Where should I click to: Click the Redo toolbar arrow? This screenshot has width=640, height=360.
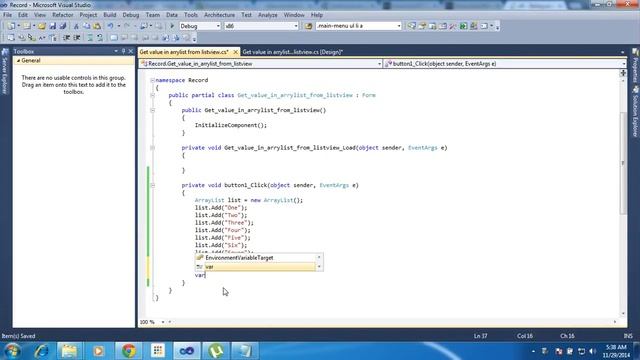tap(127, 26)
